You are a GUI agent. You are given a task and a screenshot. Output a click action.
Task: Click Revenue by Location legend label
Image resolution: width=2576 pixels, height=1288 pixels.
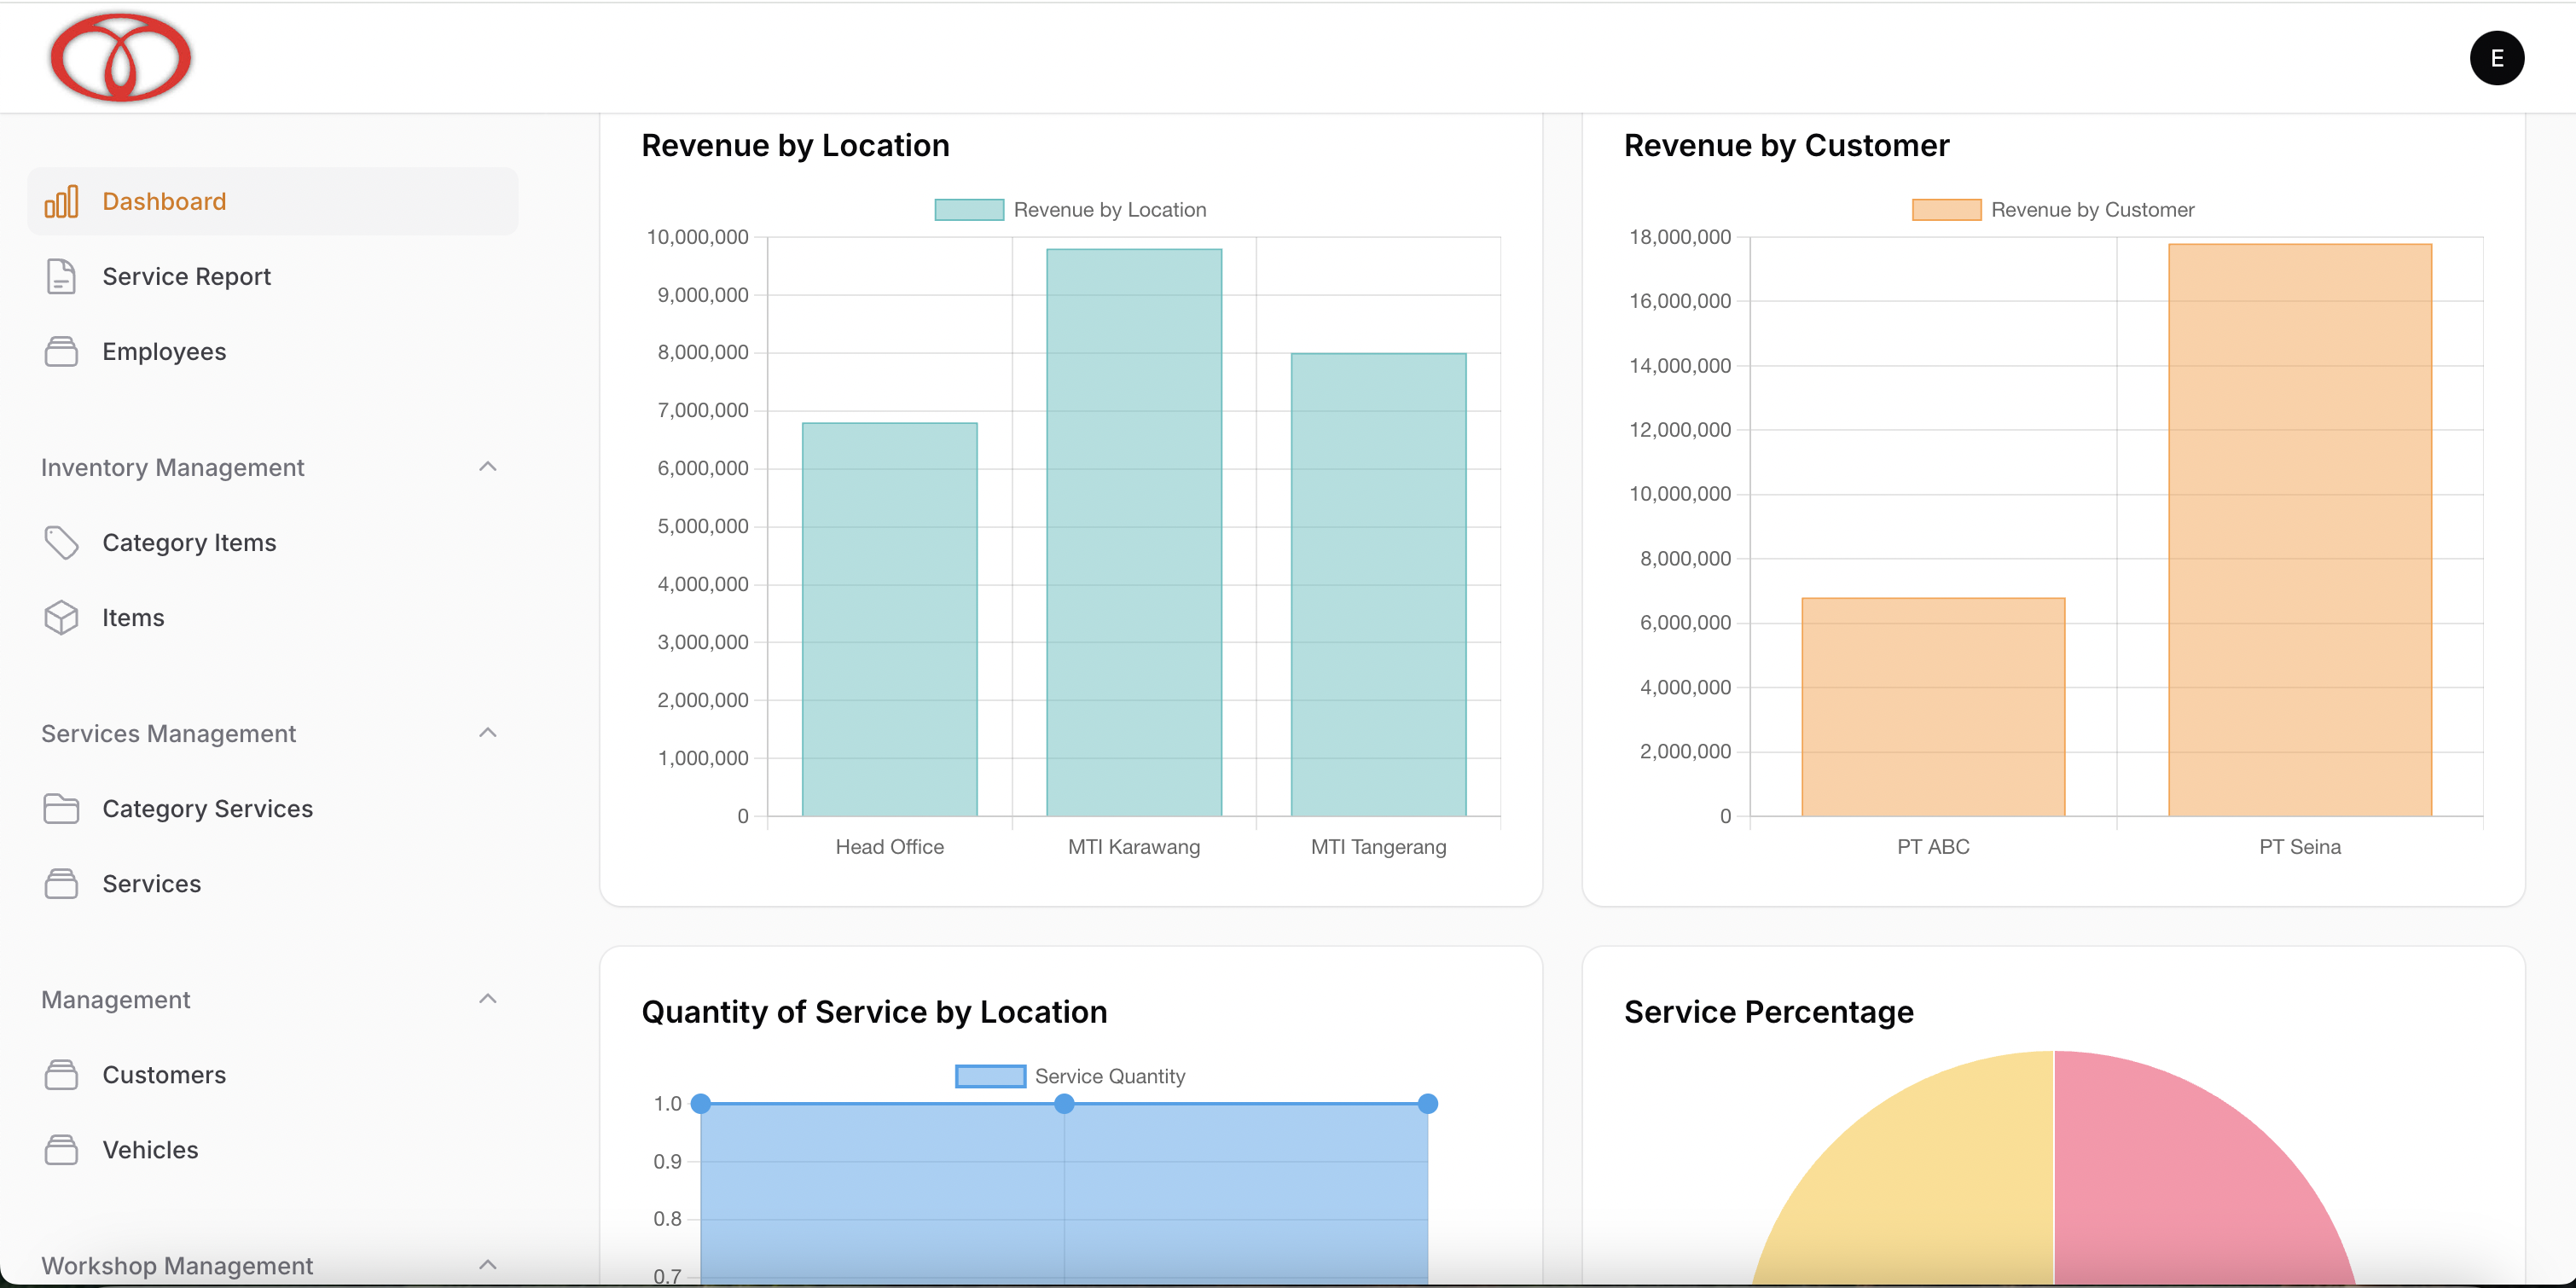1110,209
